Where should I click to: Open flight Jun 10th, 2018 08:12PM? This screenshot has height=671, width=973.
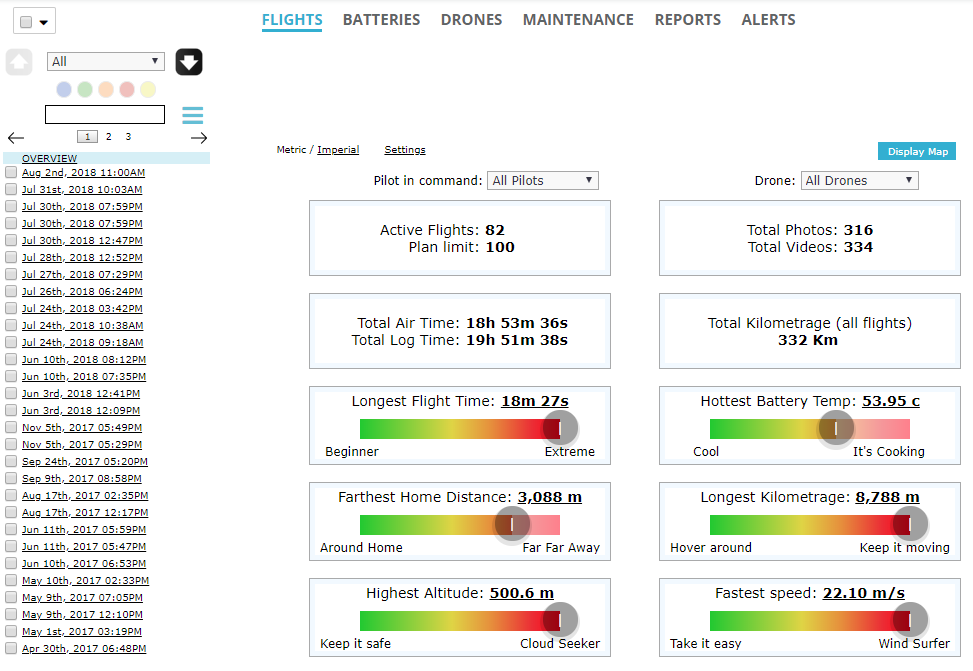tap(84, 359)
